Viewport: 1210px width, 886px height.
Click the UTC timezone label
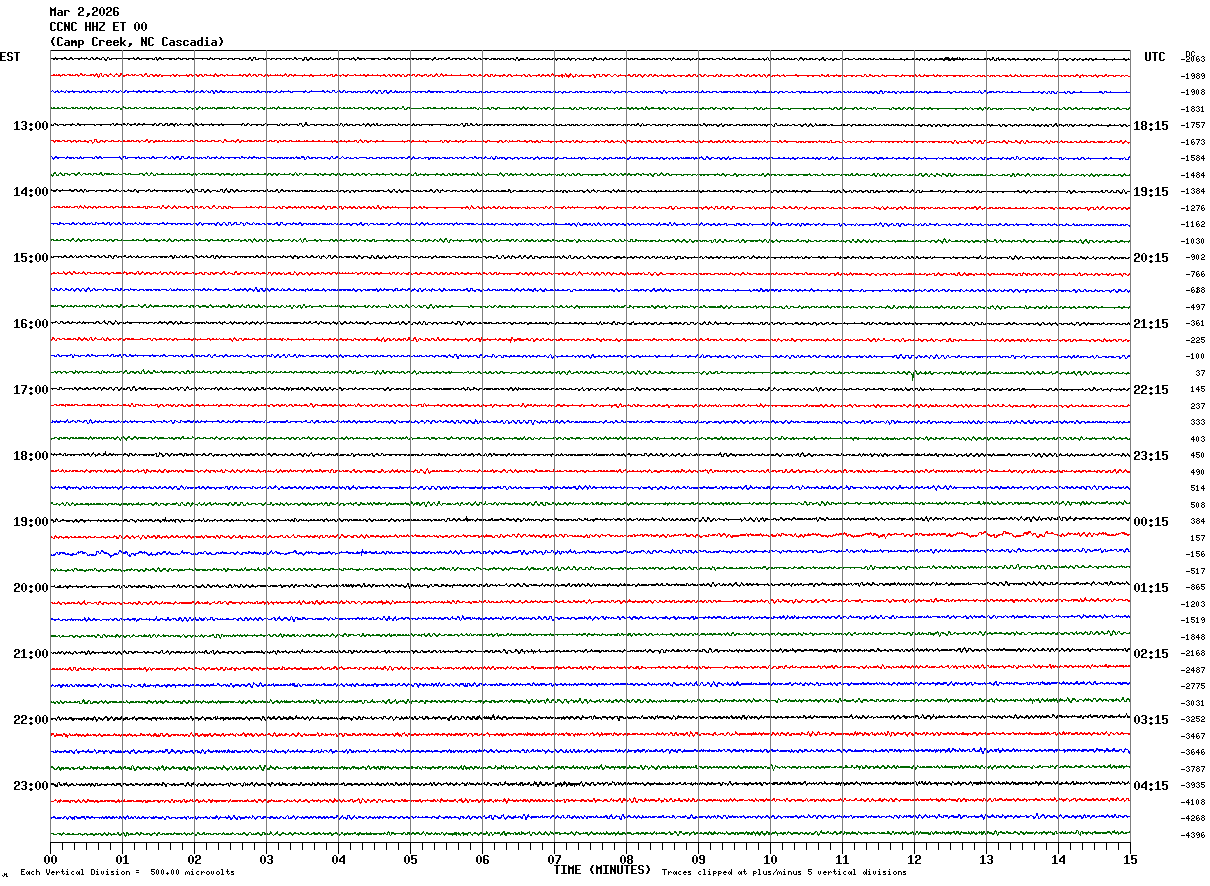click(1155, 57)
